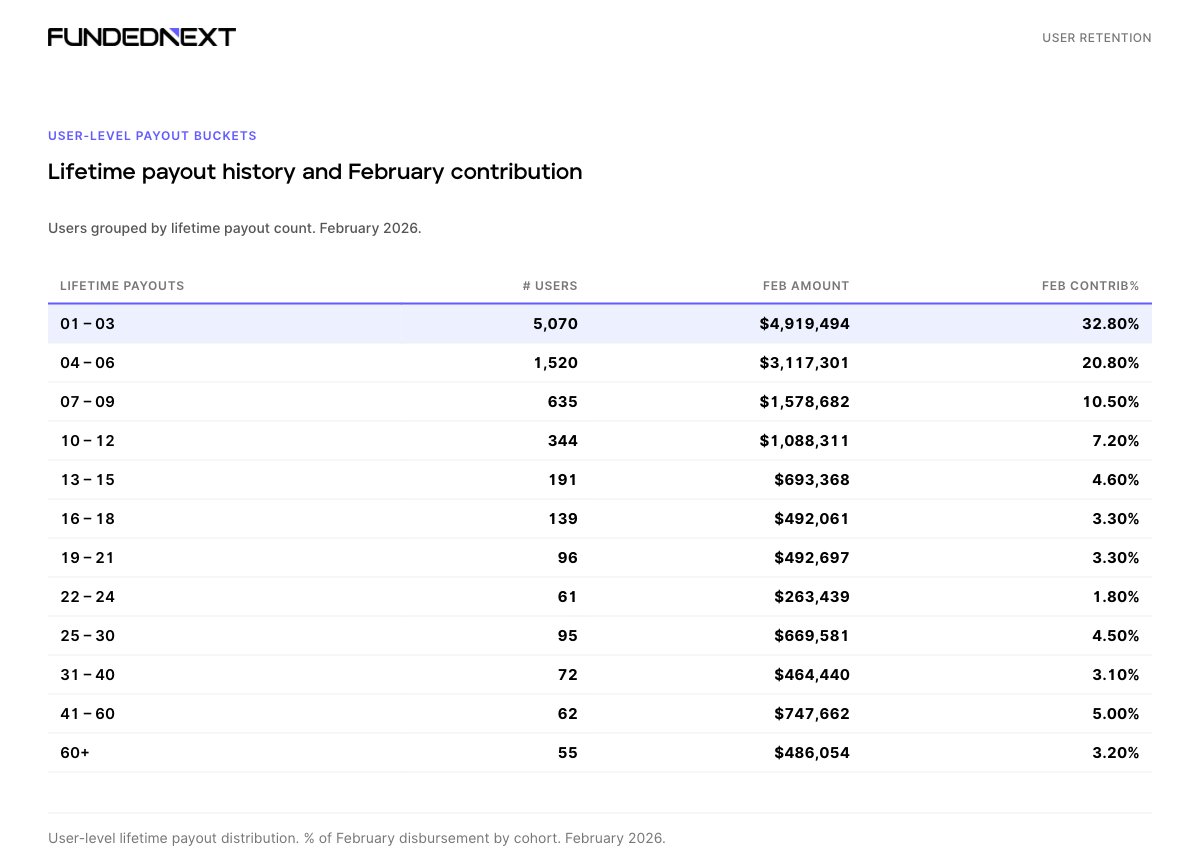Click the $464,440 amount cell
Image resolution: width=1200 pixels, height=860 pixels.
pyautogui.click(x=811, y=675)
